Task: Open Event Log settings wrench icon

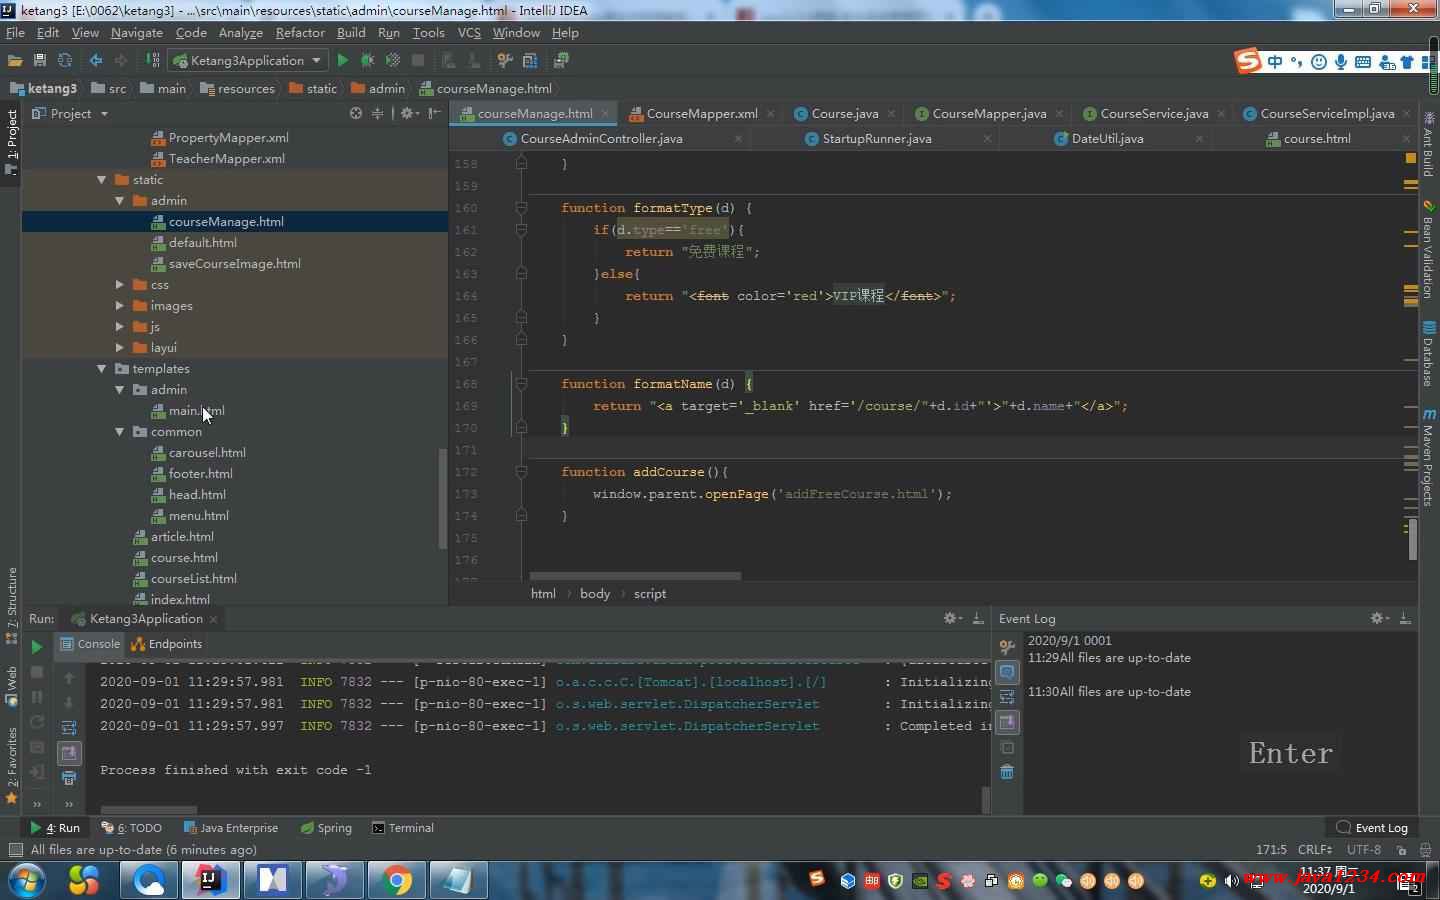Action: click(x=1007, y=647)
